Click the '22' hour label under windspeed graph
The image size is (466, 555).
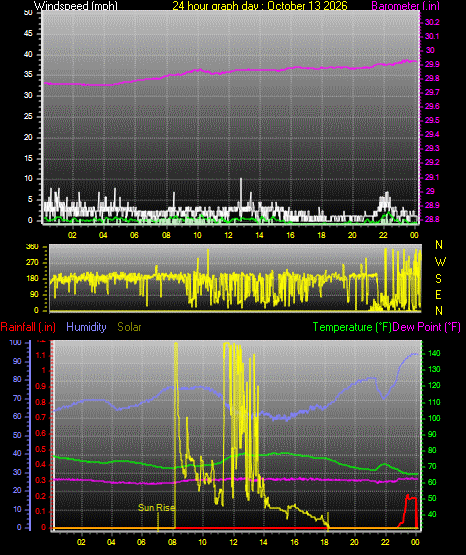point(383,235)
